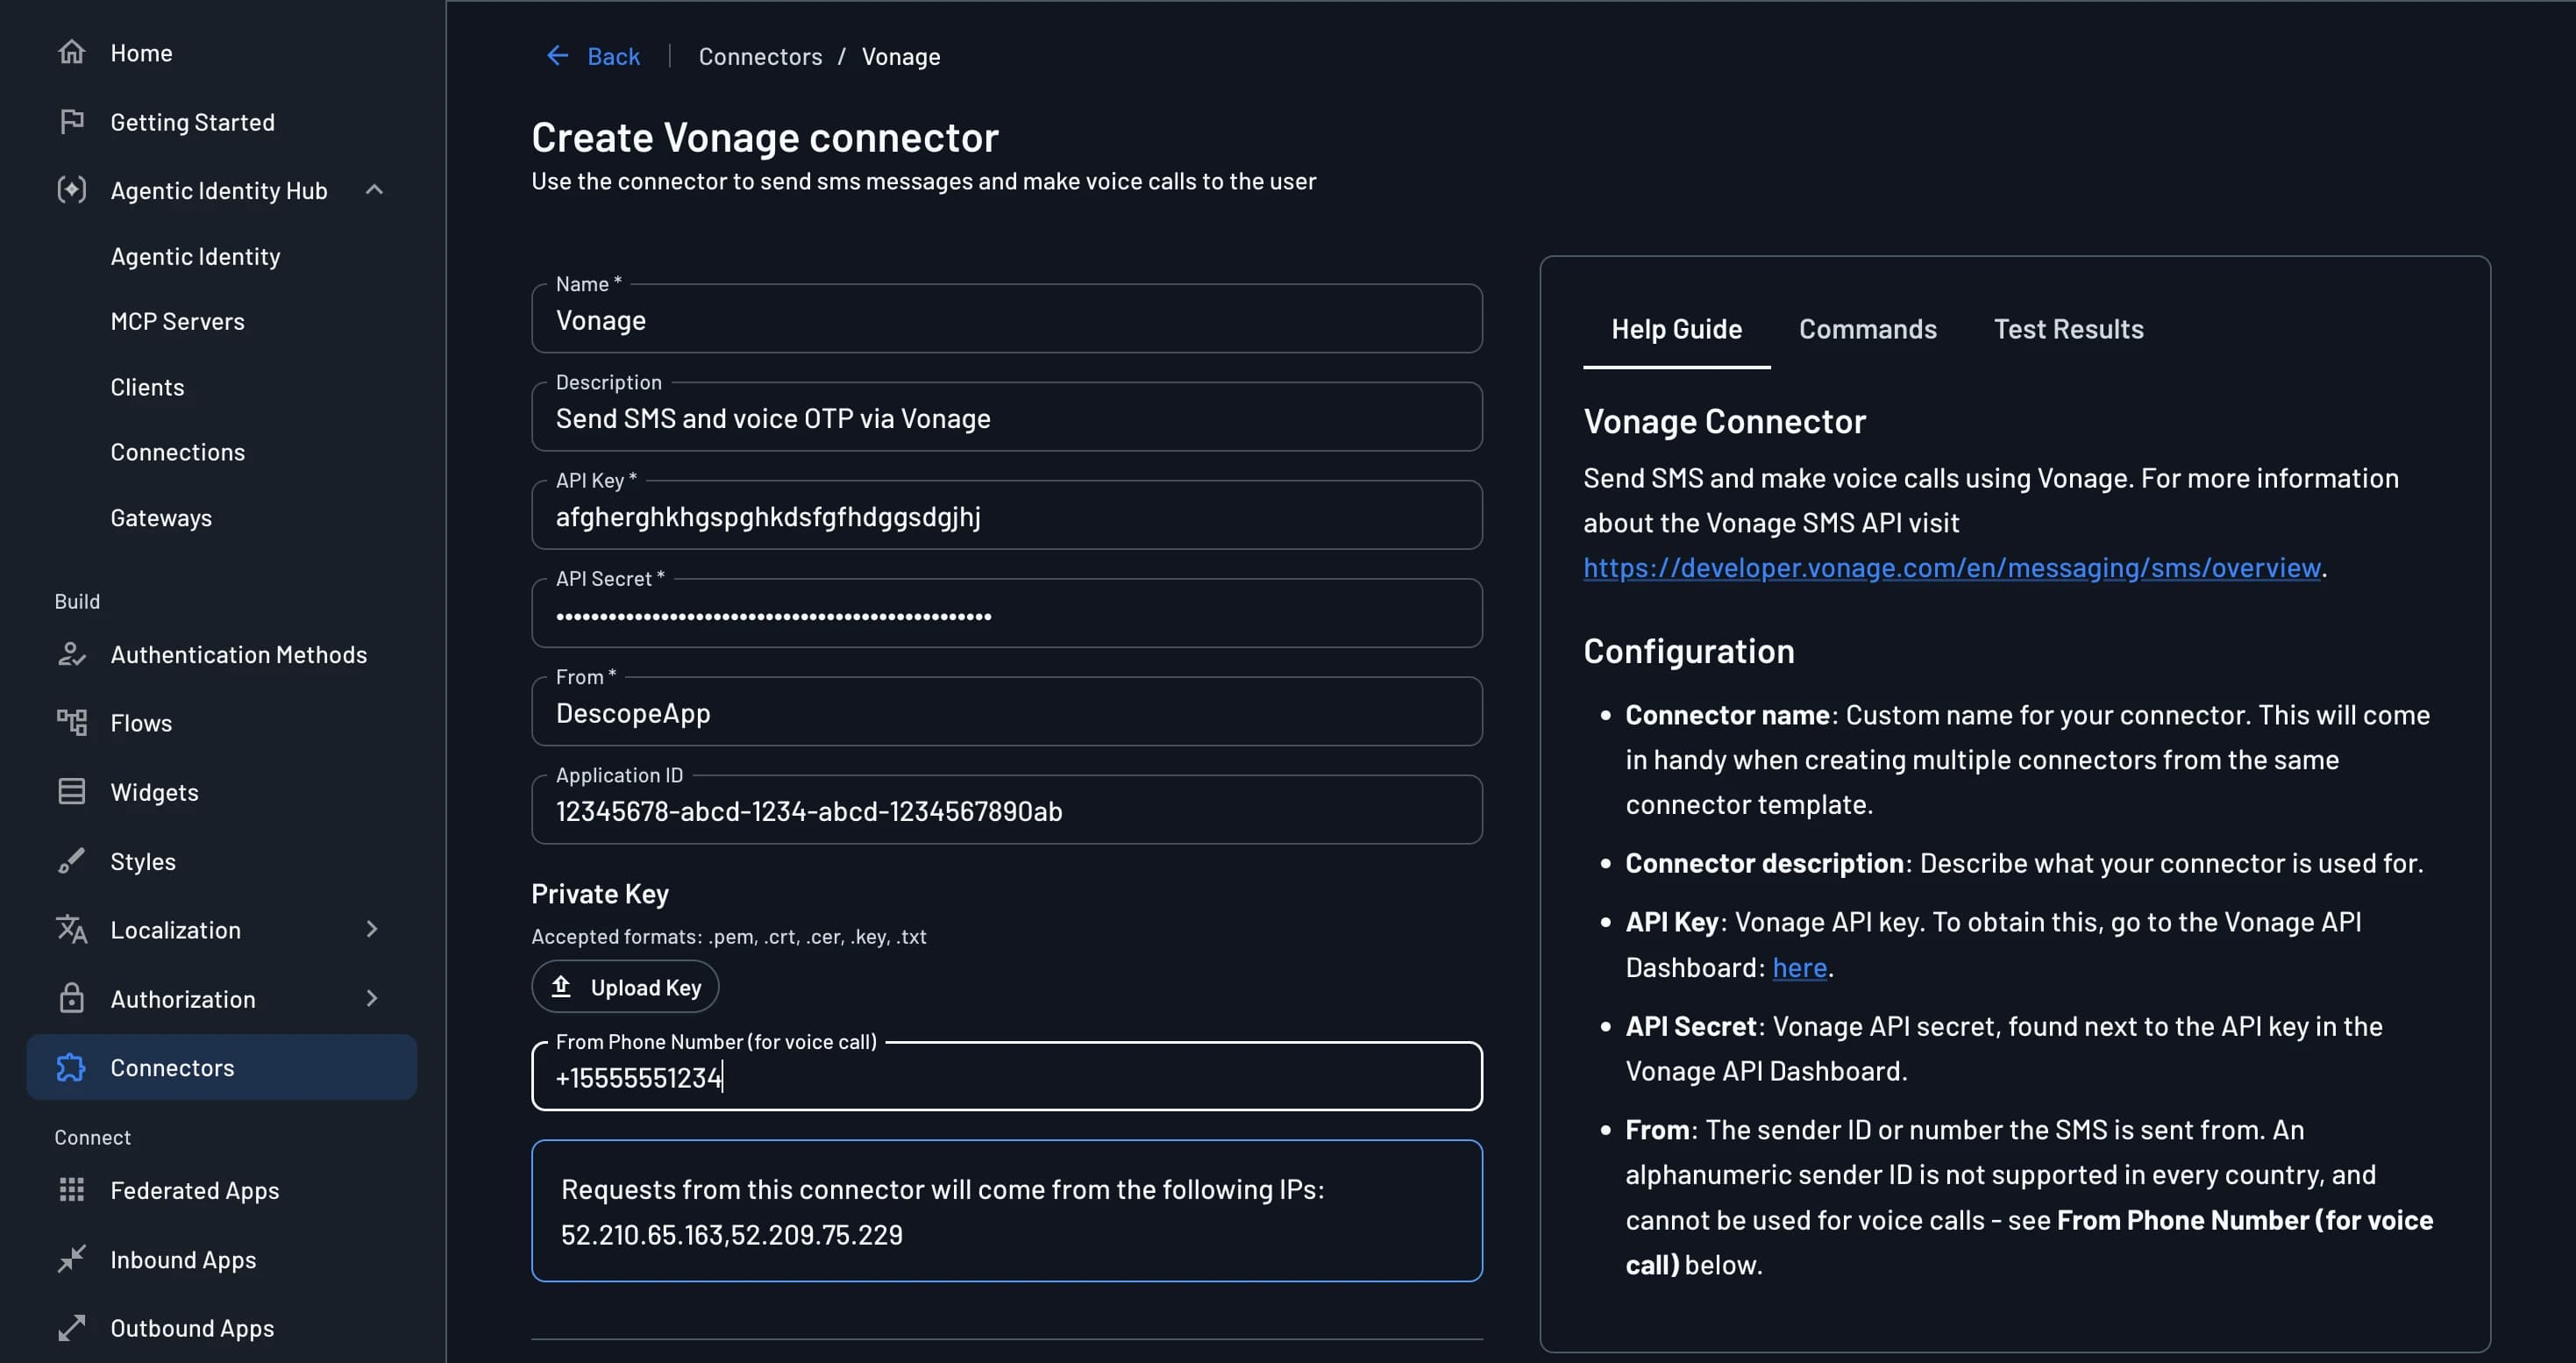Click the Home house icon
The width and height of the screenshot is (2576, 1363).
pos(71,52)
